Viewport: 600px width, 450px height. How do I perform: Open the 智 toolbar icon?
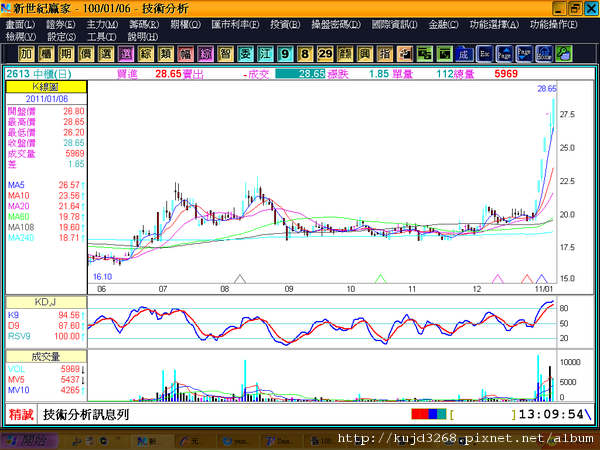[x=225, y=54]
